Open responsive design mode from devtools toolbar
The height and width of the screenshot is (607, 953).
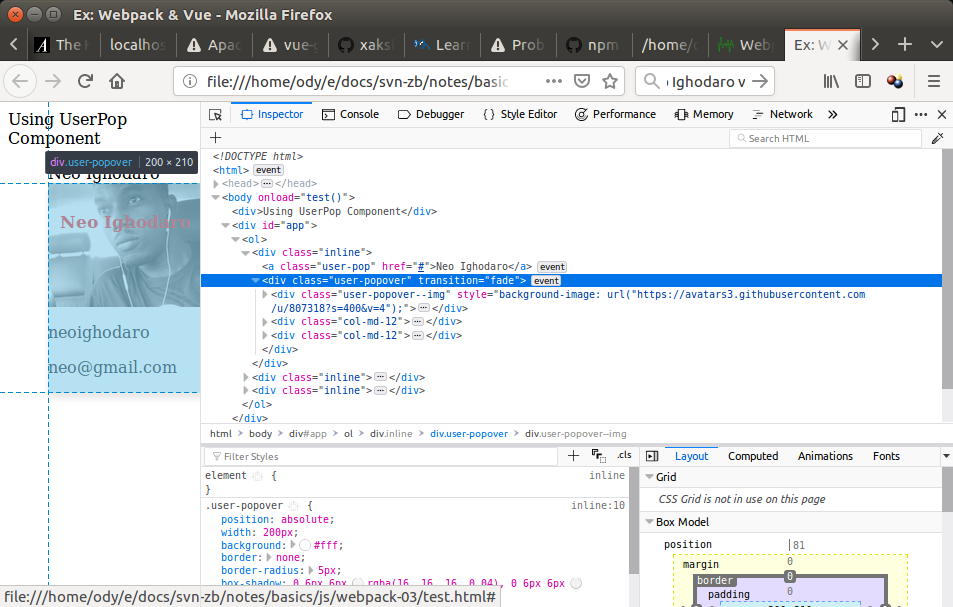tap(898, 114)
